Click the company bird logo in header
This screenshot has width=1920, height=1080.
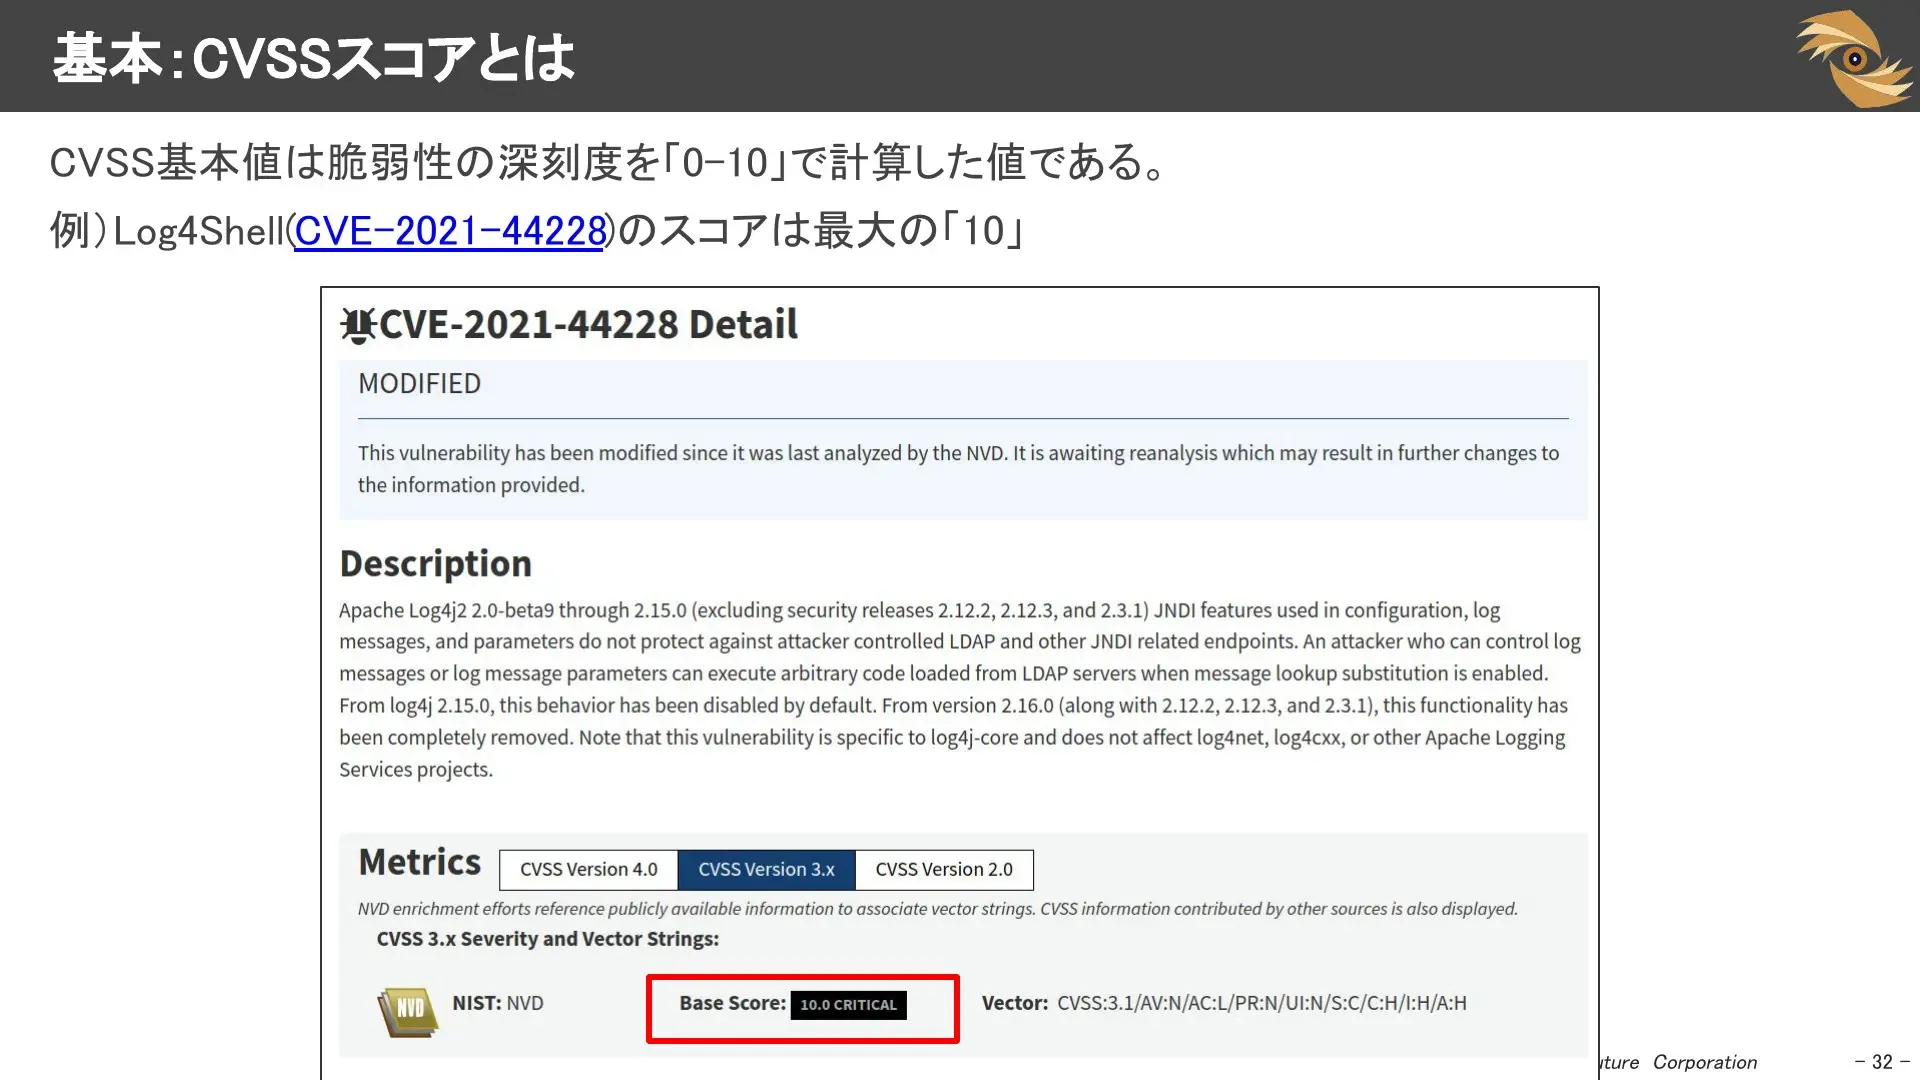pyautogui.click(x=1855, y=55)
